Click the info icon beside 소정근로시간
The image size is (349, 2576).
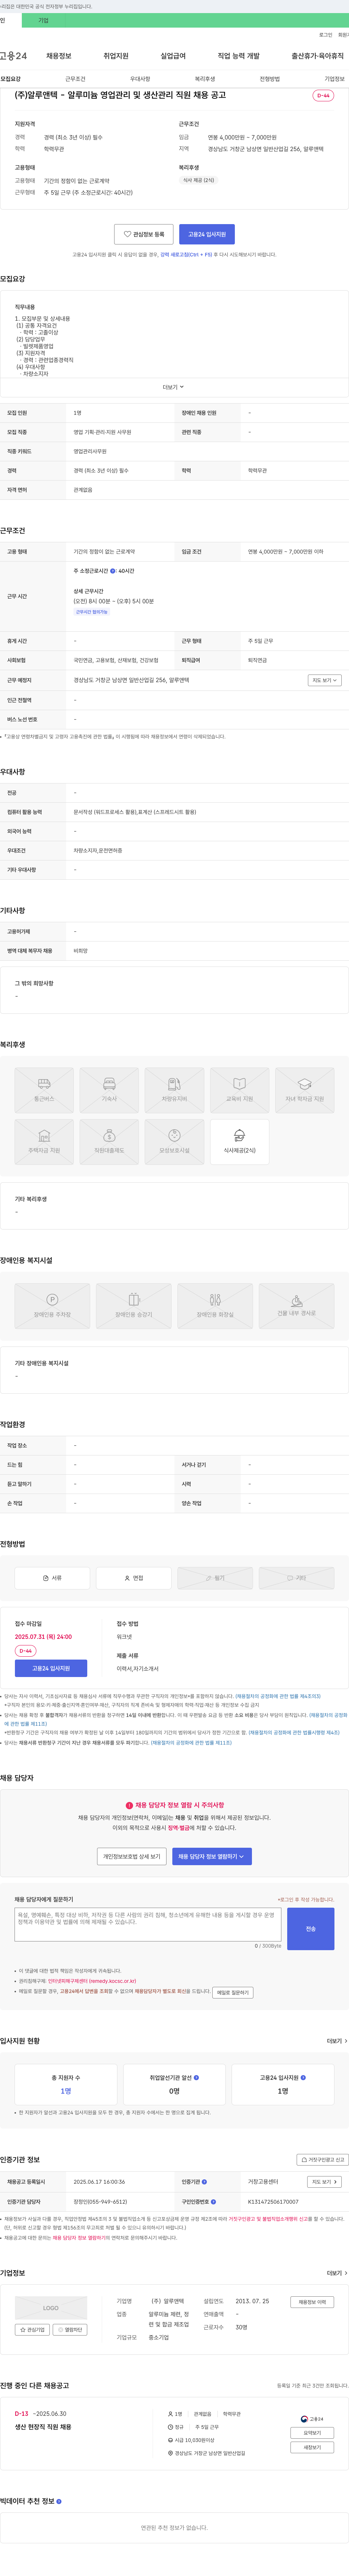click(113, 571)
